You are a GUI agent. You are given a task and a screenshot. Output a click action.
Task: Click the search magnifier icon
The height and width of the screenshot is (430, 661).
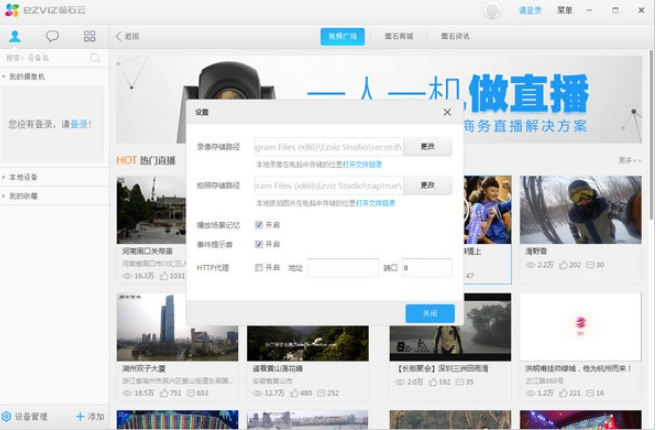pyautogui.click(x=95, y=58)
